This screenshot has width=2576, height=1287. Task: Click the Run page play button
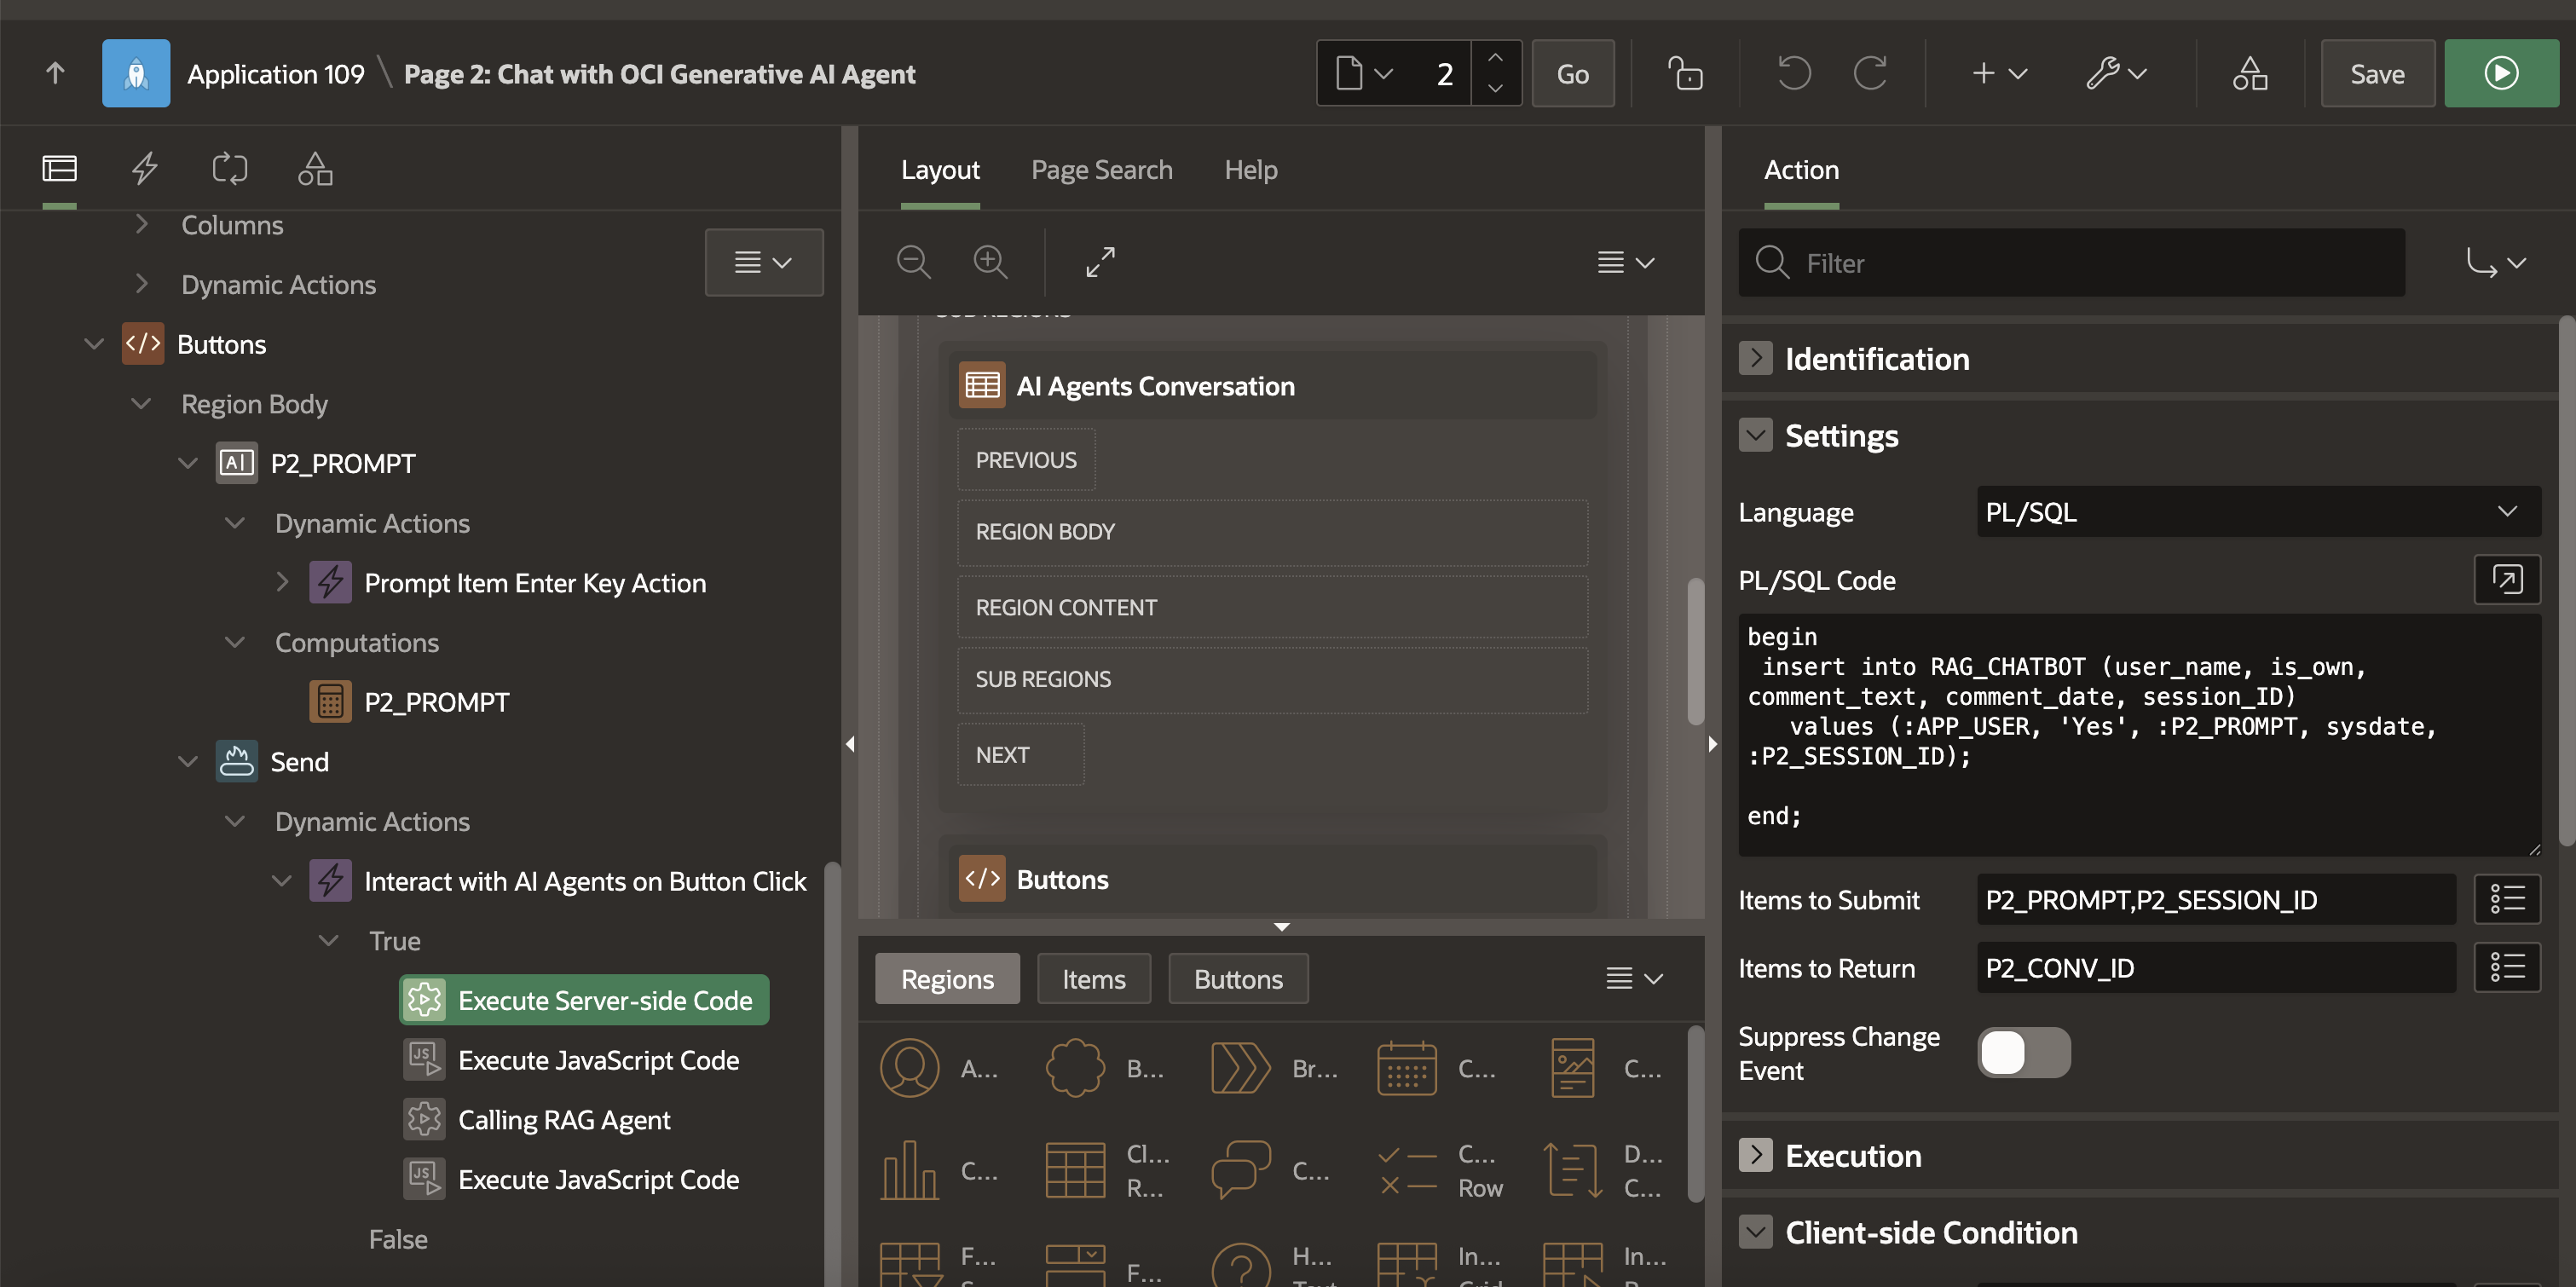coord(2500,74)
